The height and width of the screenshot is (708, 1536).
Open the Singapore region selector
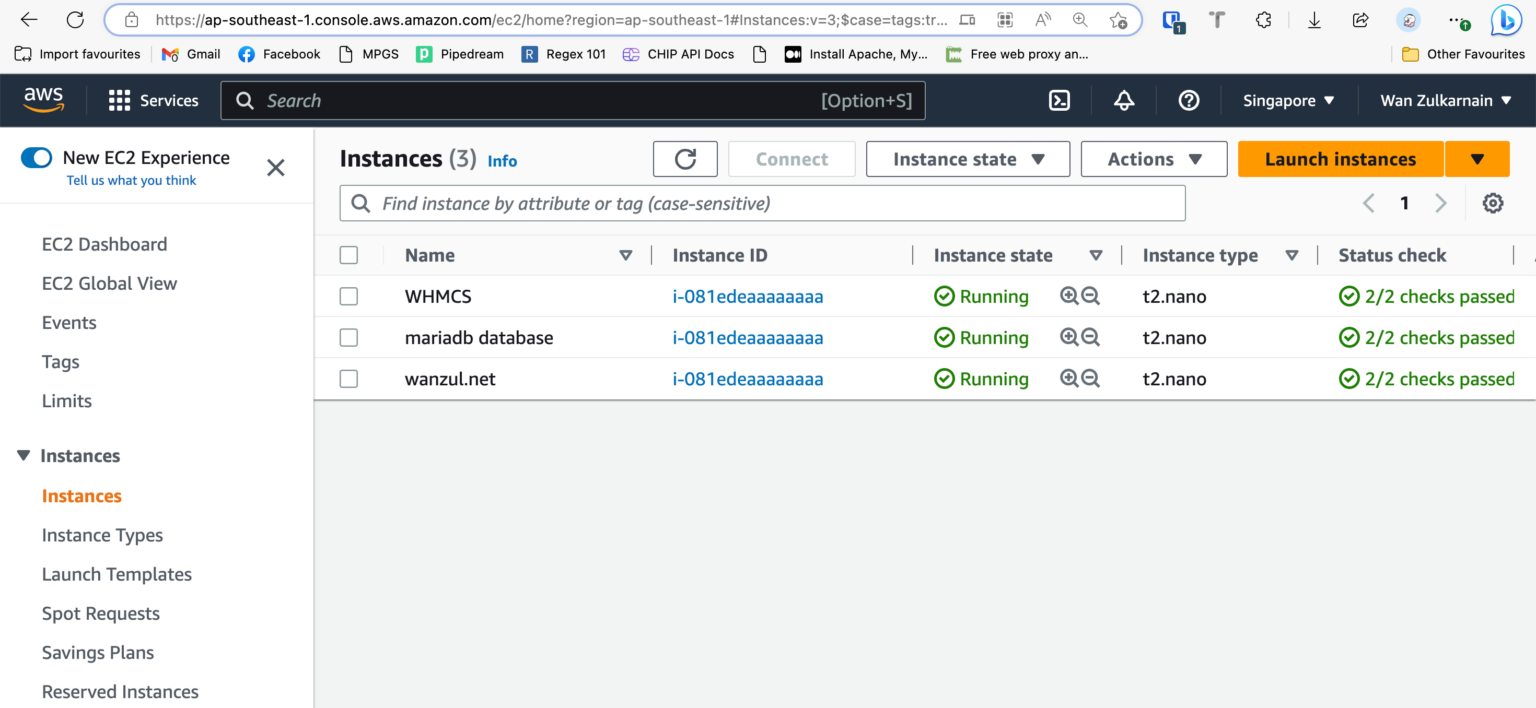[1288, 100]
